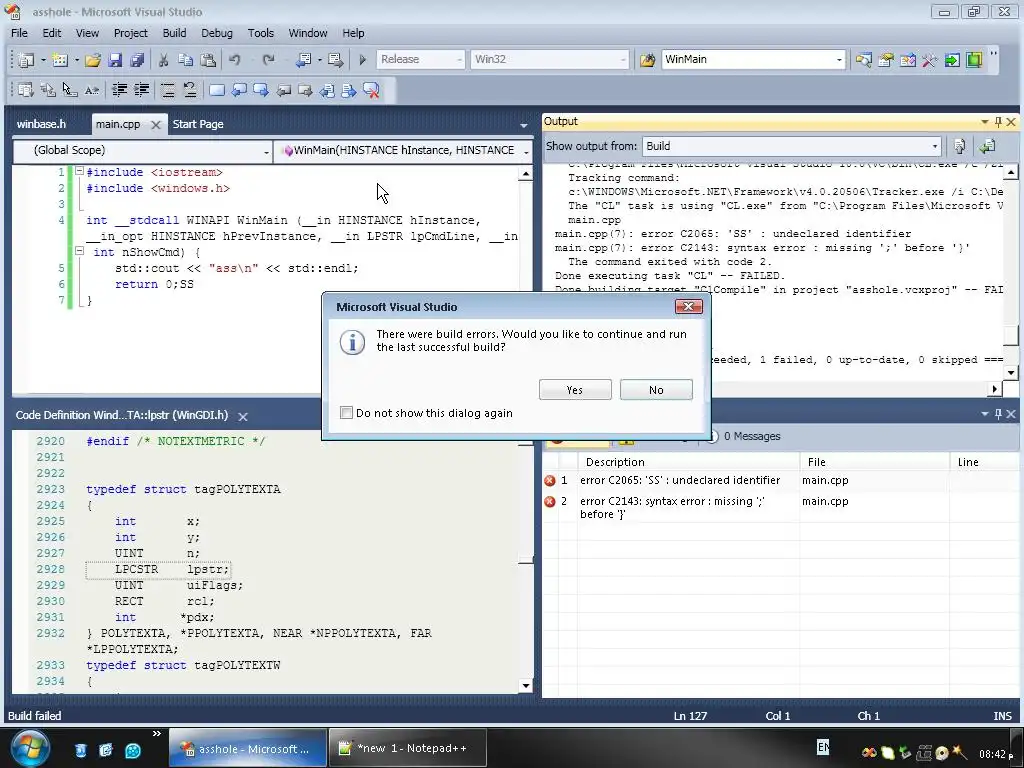Switch to the winbase.h tab
The width and height of the screenshot is (1024, 768).
(x=41, y=124)
